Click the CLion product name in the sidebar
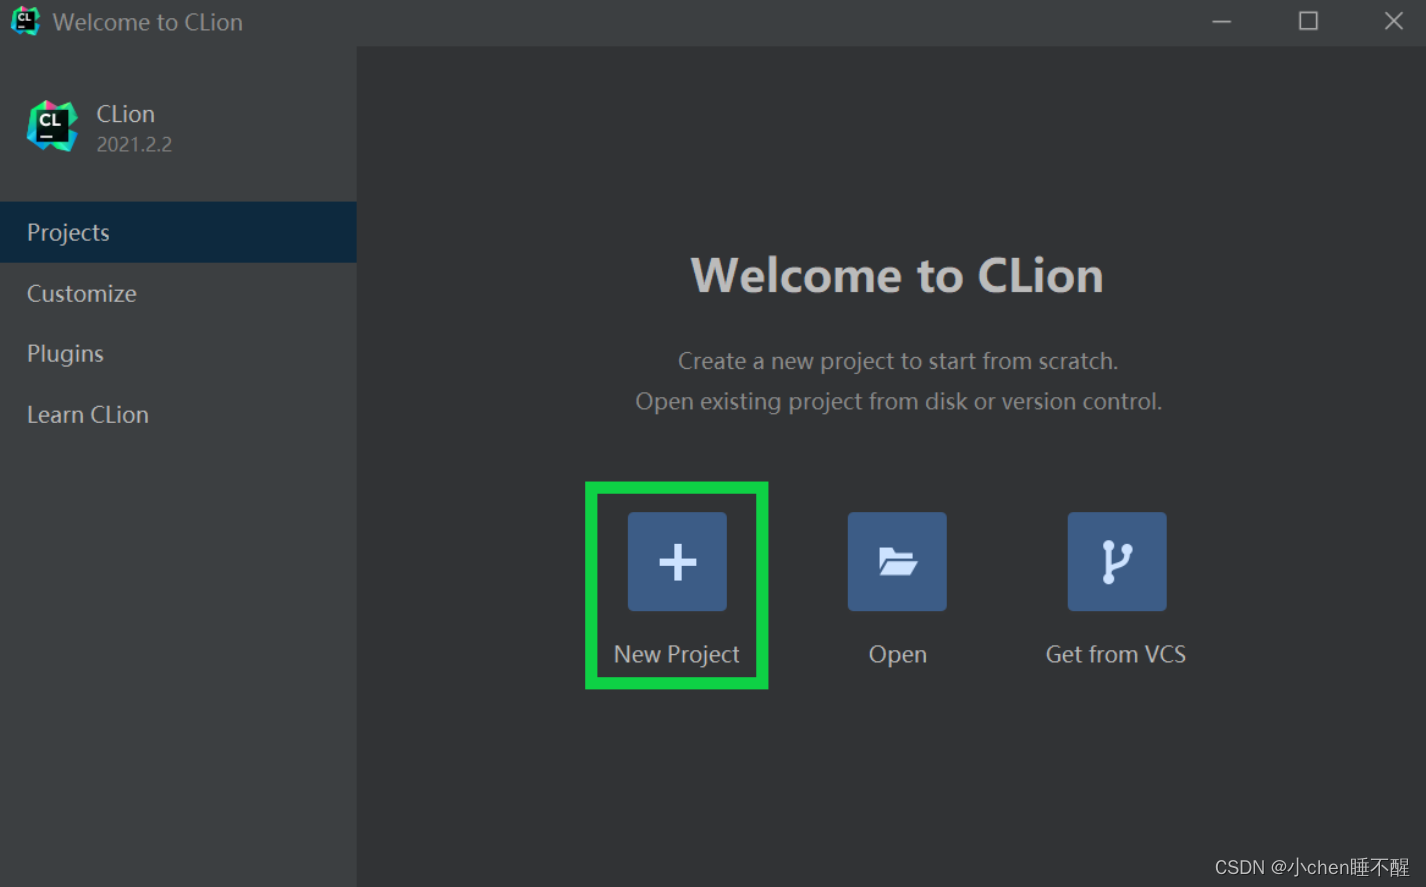 coord(126,114)
